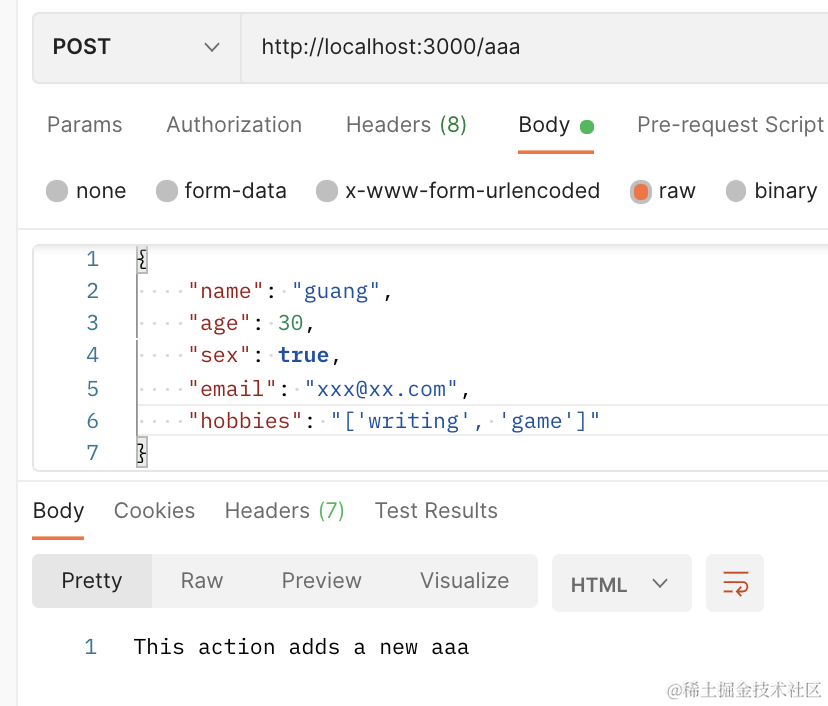Open the response Cookies tab

coord(154,511)
